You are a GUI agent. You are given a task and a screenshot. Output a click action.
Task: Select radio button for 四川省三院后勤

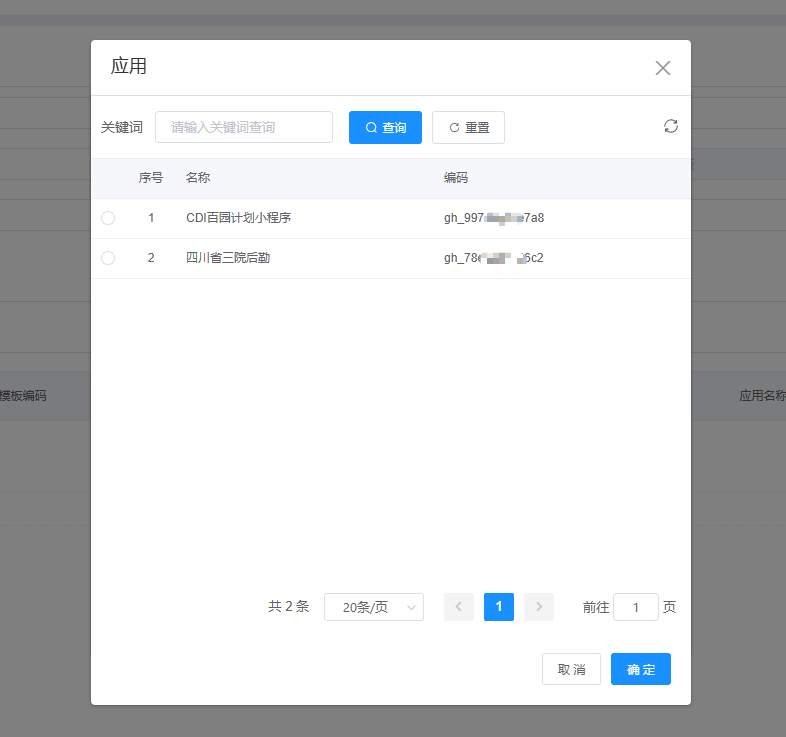click(x=108, y=258)
